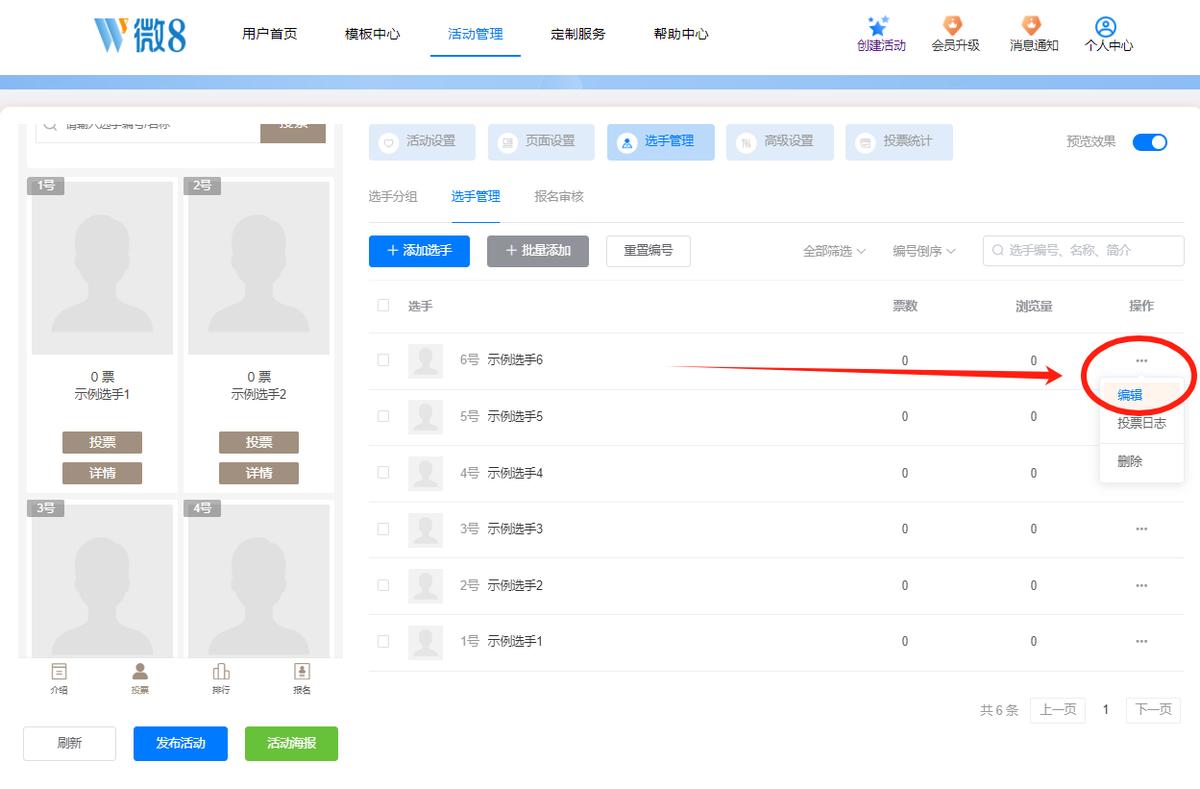Click avatar thumbnail of 示例选手4
Screen dimensions: 1200x789
point(426,472)
